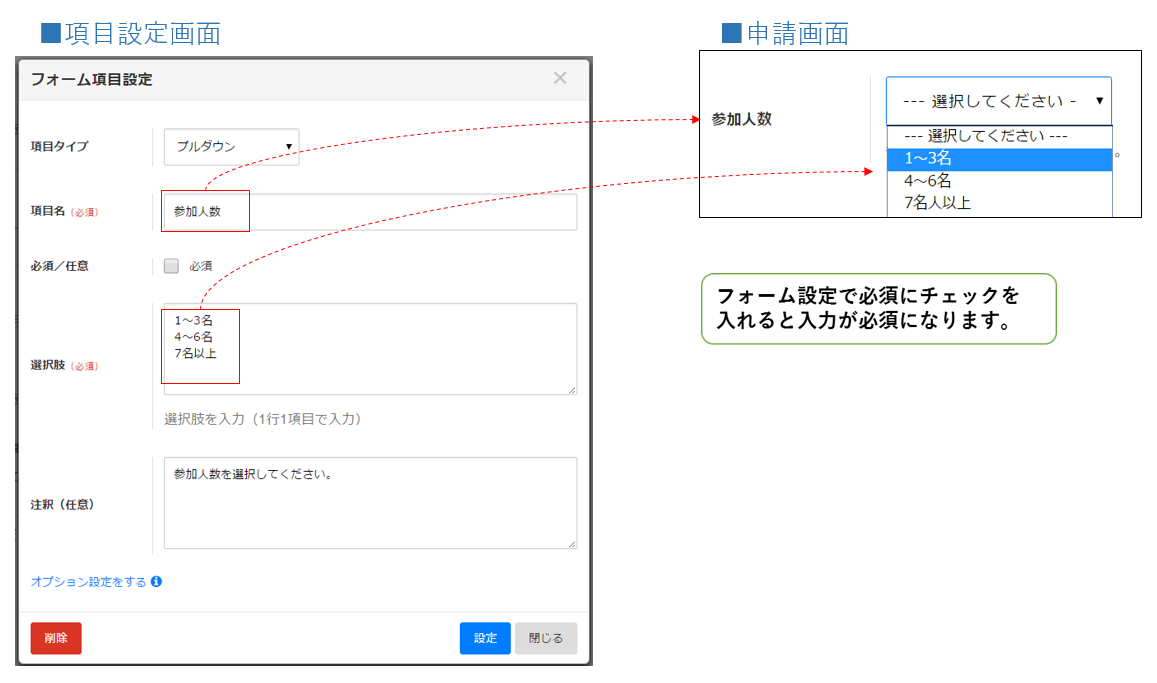Enable the 必須 checkbox

click(x=171, y=266)
